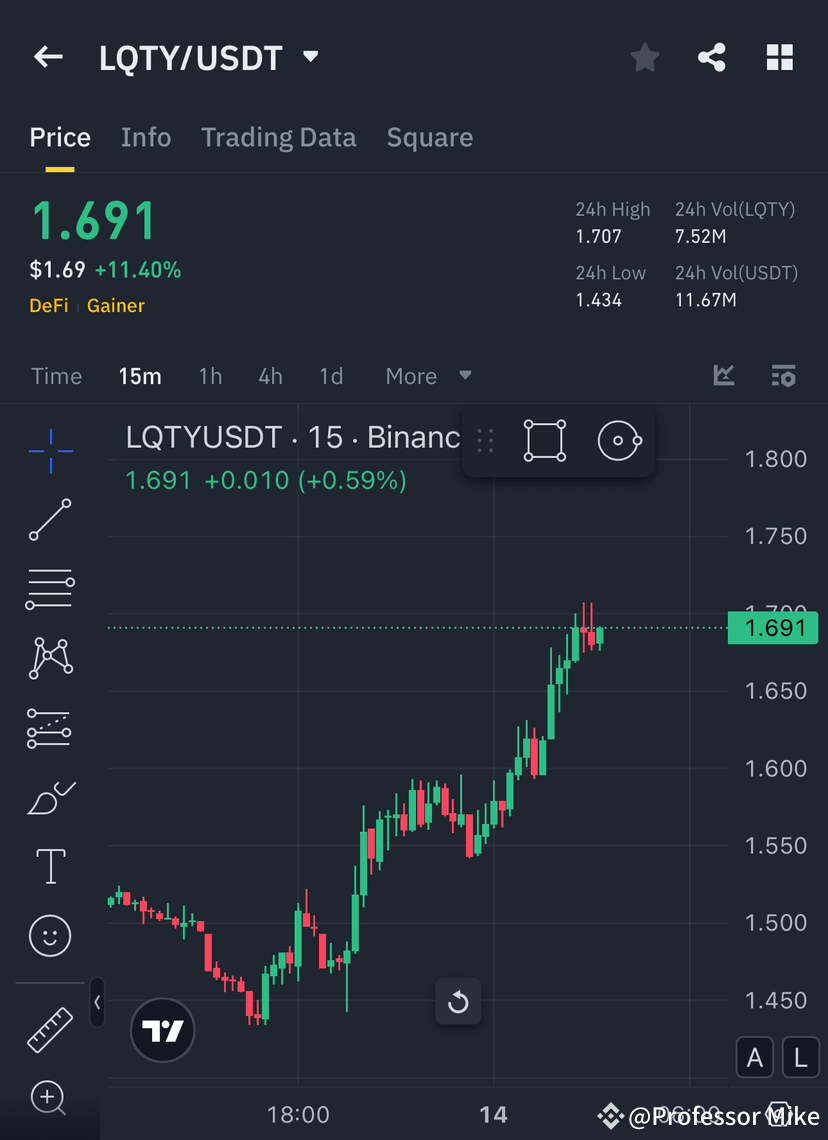Image resolution: width=828 pixels, height=1140 pixels.
Task: Expand the More timeframes dropdown
Action: point(428,376)
